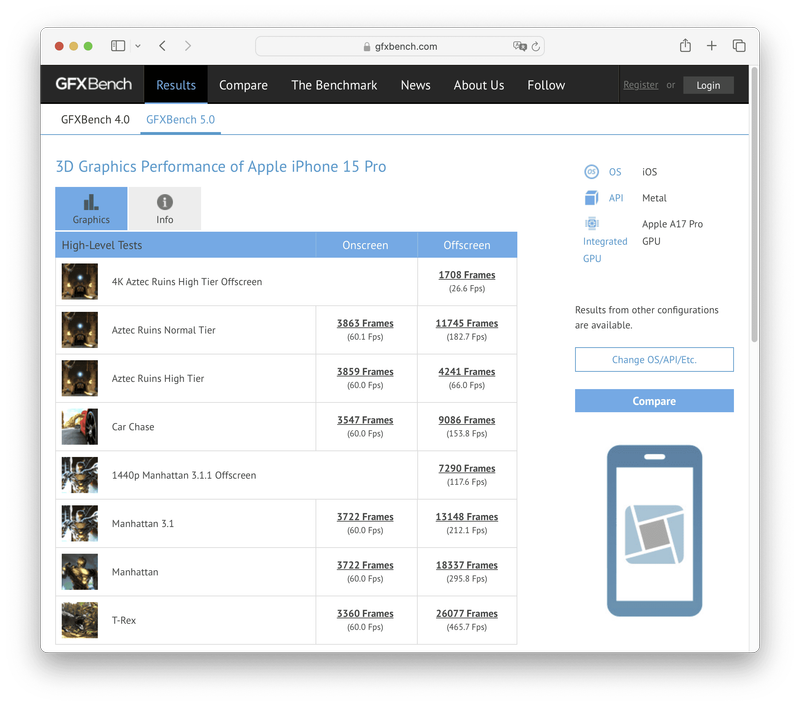Click the Login button
Viewport: 800px width, 706px height.
pyautogui.click(x=708, y=85)
